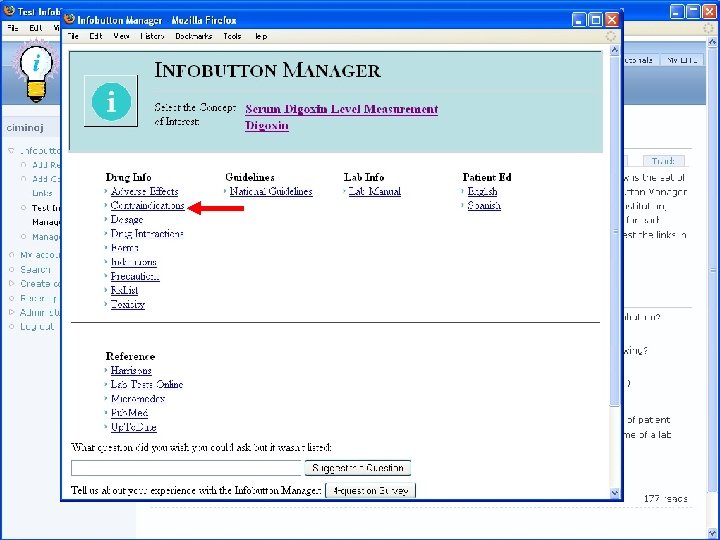Open the Adverse Effects link

(144, 191)
